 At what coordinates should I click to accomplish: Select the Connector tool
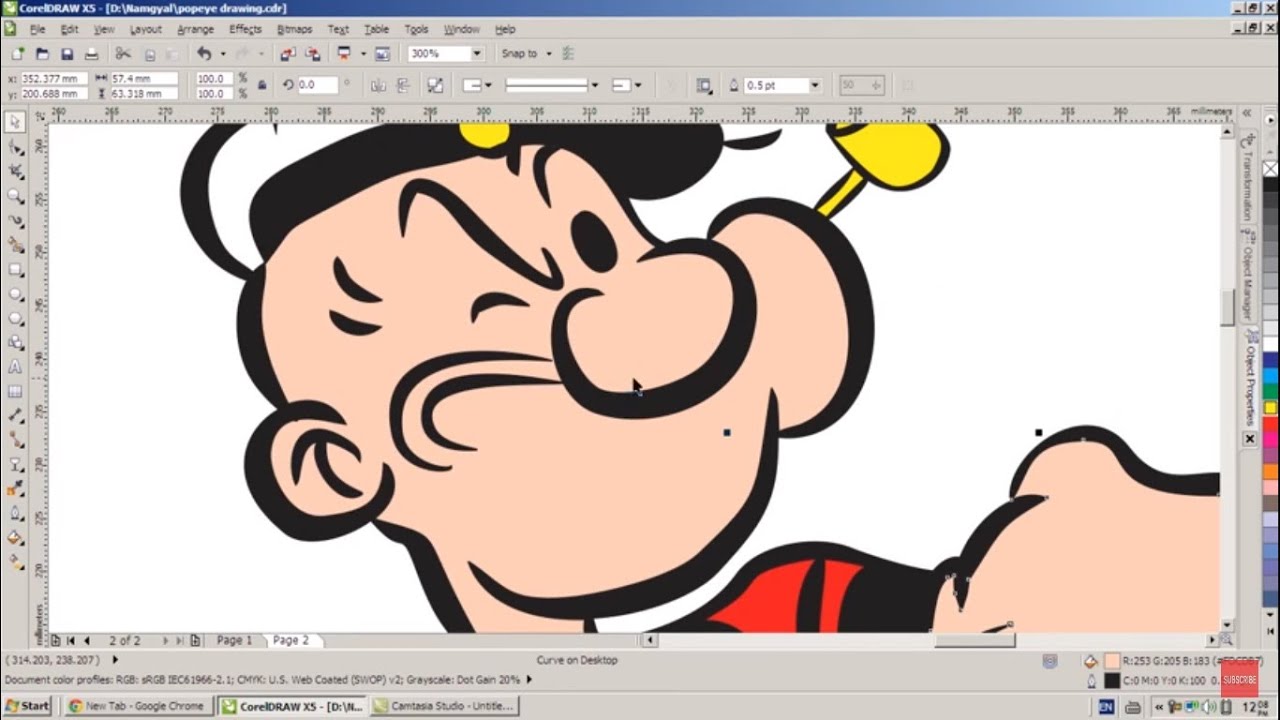[15, 440]
